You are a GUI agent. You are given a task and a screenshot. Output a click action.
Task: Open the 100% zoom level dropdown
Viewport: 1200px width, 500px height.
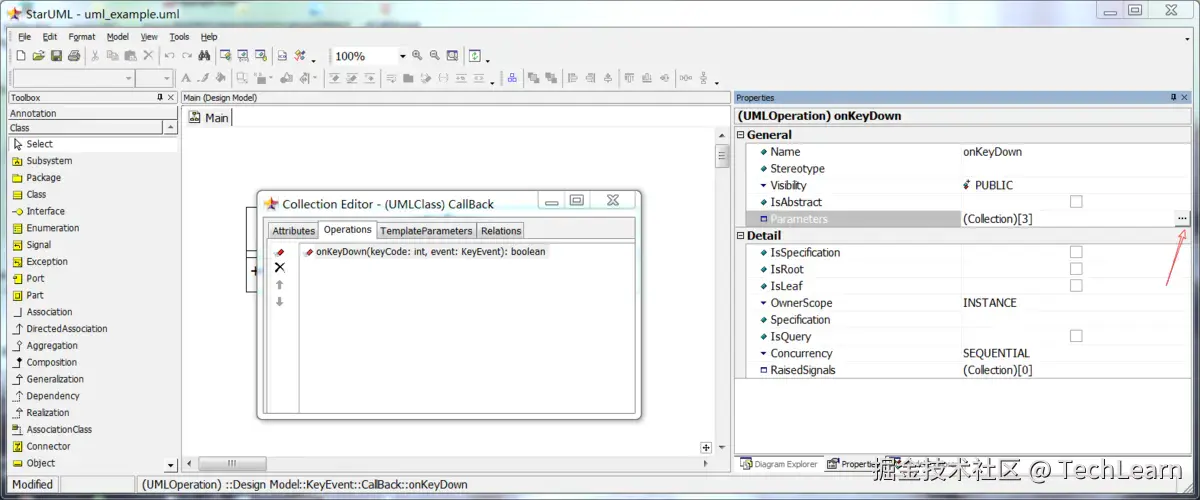pos(402,56)
